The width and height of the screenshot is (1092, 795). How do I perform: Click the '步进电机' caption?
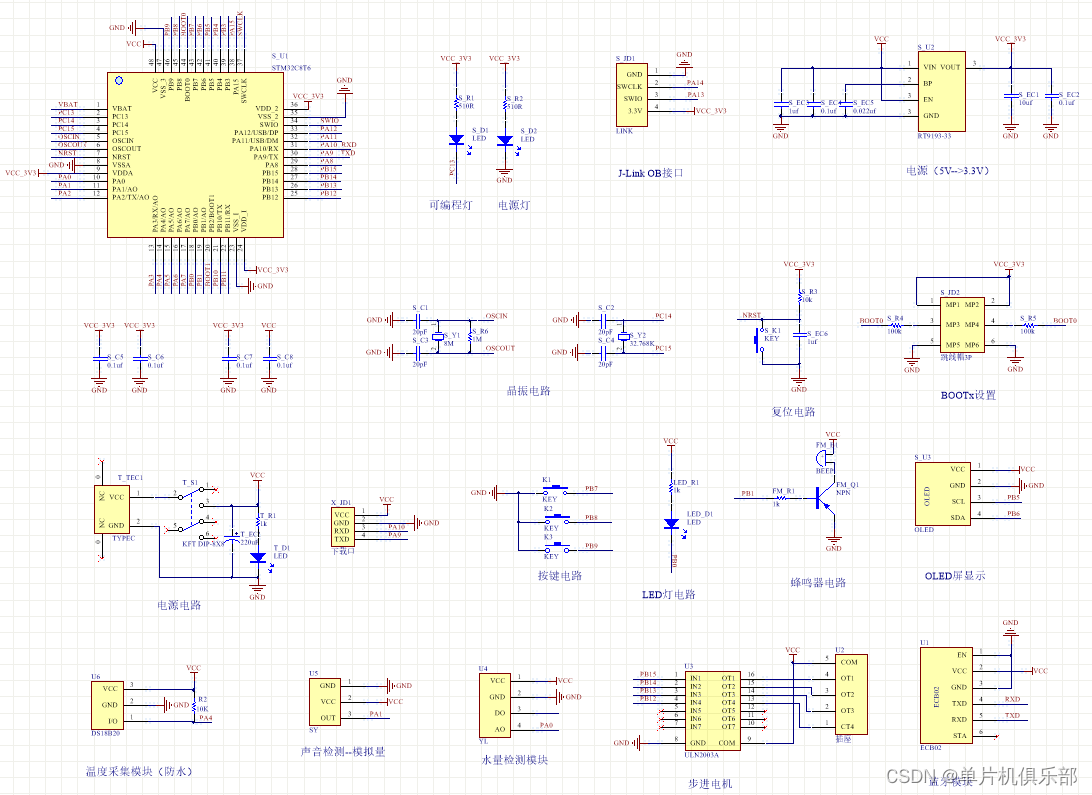[710, 783]
